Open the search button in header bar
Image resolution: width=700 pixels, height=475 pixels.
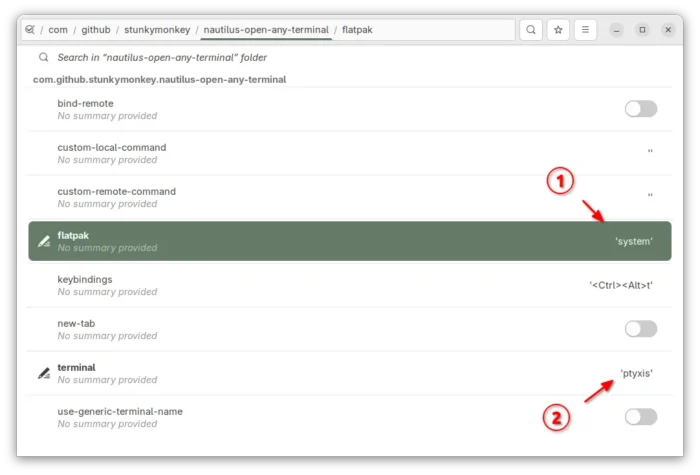click(531, 30)
